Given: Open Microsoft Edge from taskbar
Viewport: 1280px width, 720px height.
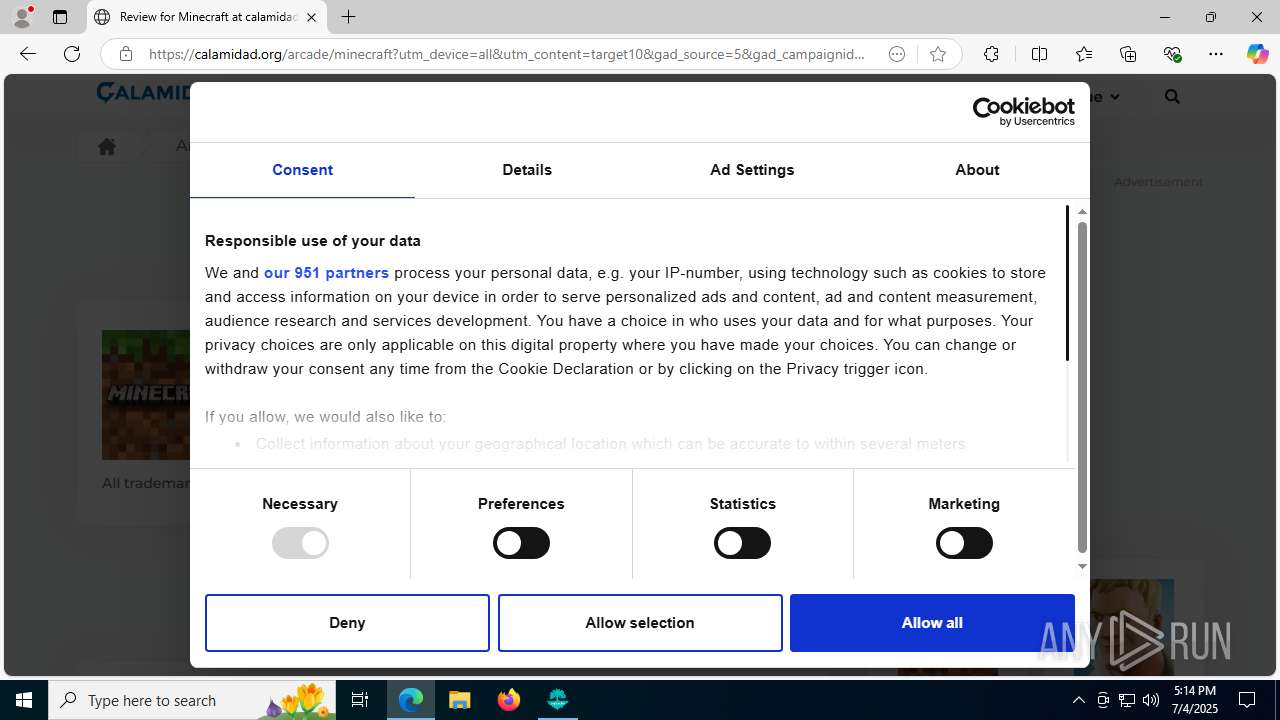Looking at the screenshot, I should pyautogui.click(x=411, y=700).
